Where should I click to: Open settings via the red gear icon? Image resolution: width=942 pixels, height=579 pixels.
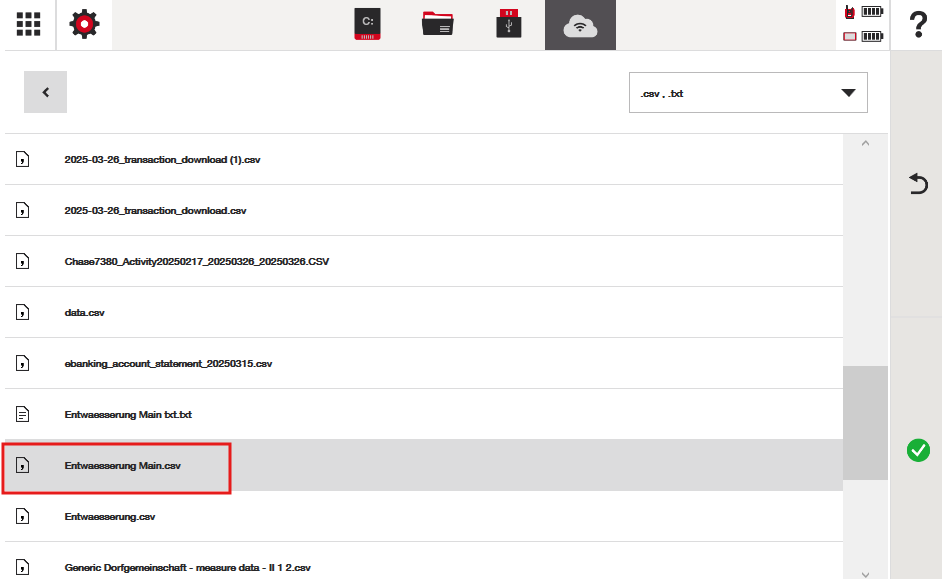(85, 25)
